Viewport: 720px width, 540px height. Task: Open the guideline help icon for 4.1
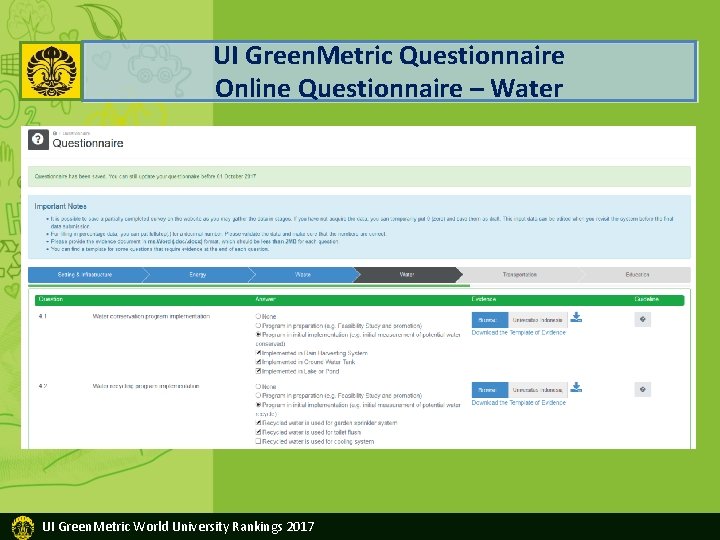click(642, 319)
